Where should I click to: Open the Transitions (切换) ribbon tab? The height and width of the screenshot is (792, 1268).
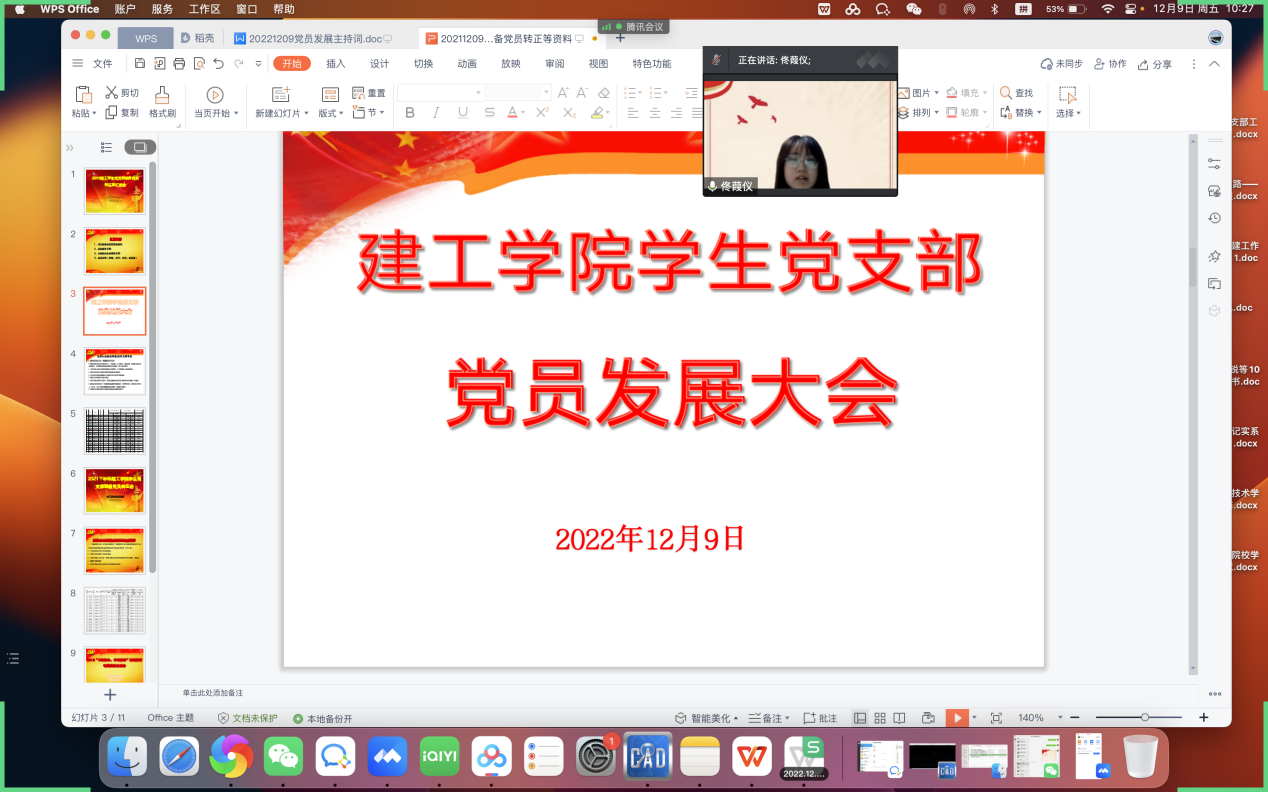tap(423, 64)
